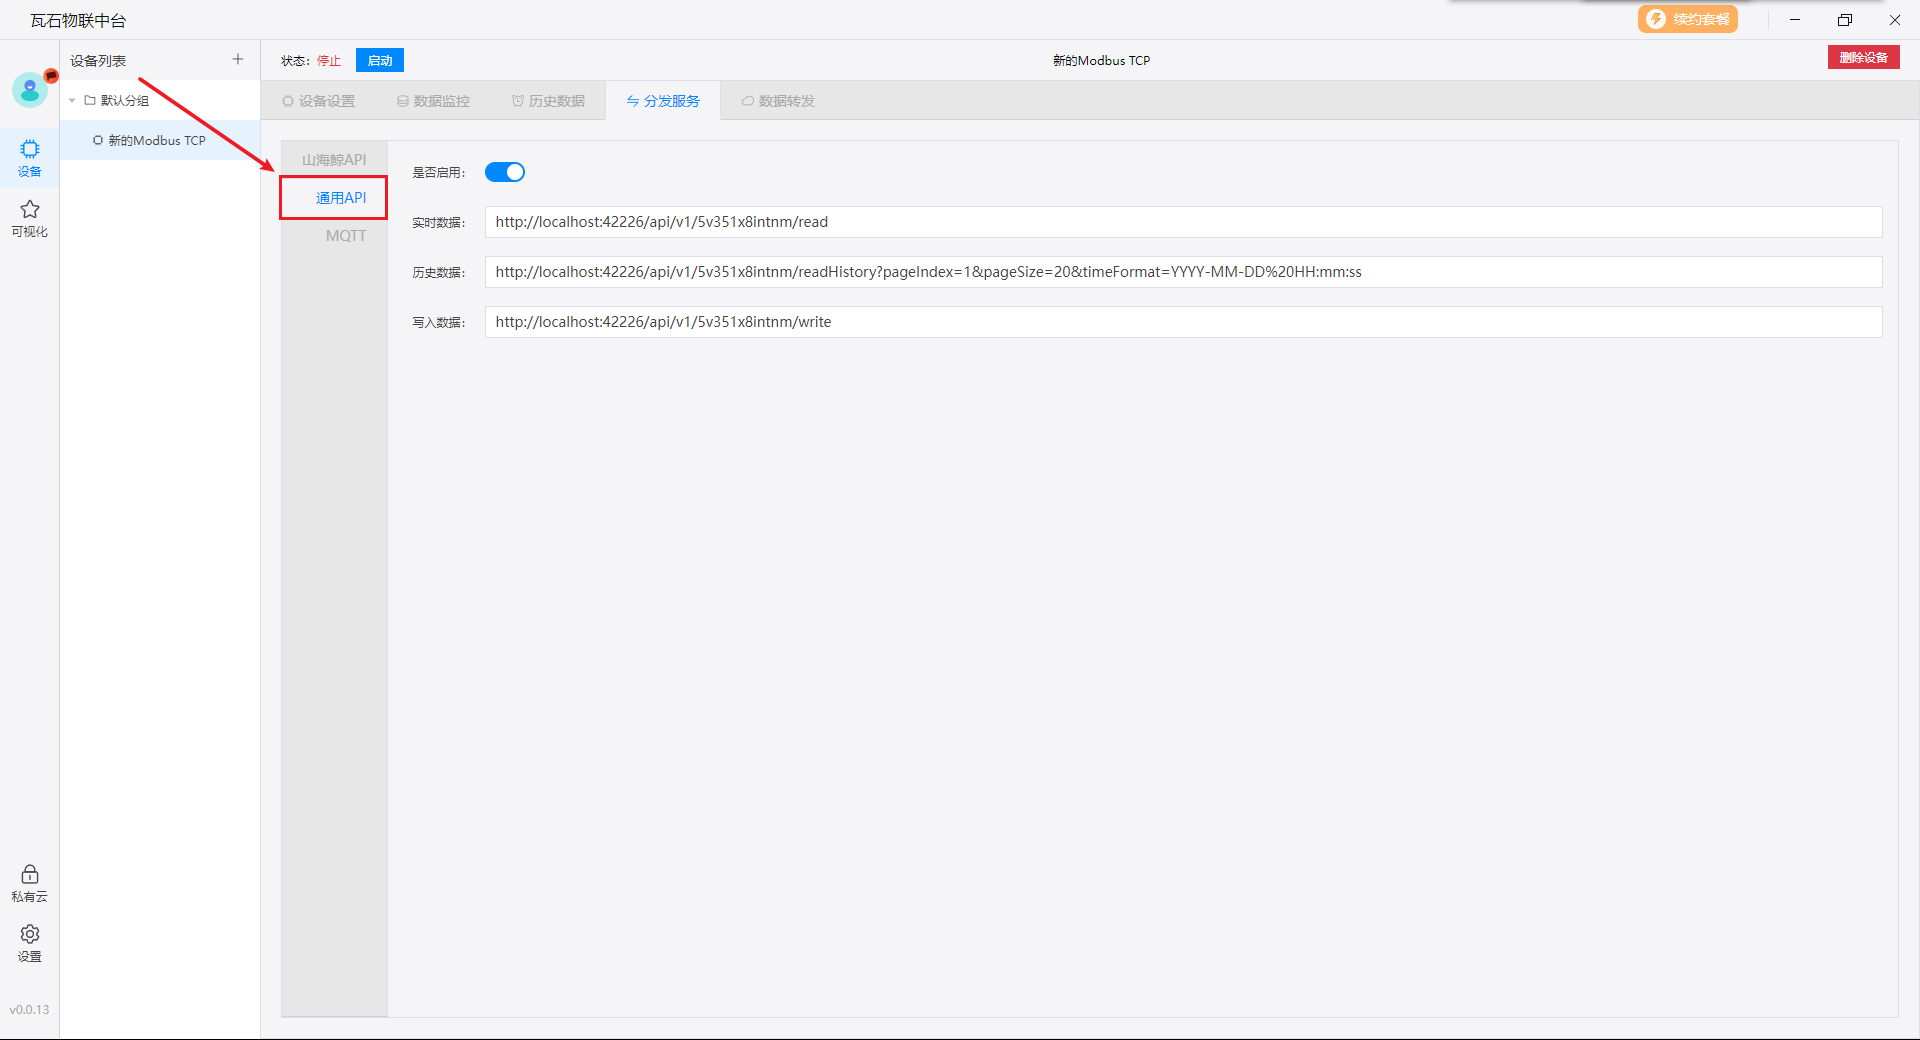Open the 设置 gear icon
This screenshot has width=1920, height=1040.
pos(30,935)
